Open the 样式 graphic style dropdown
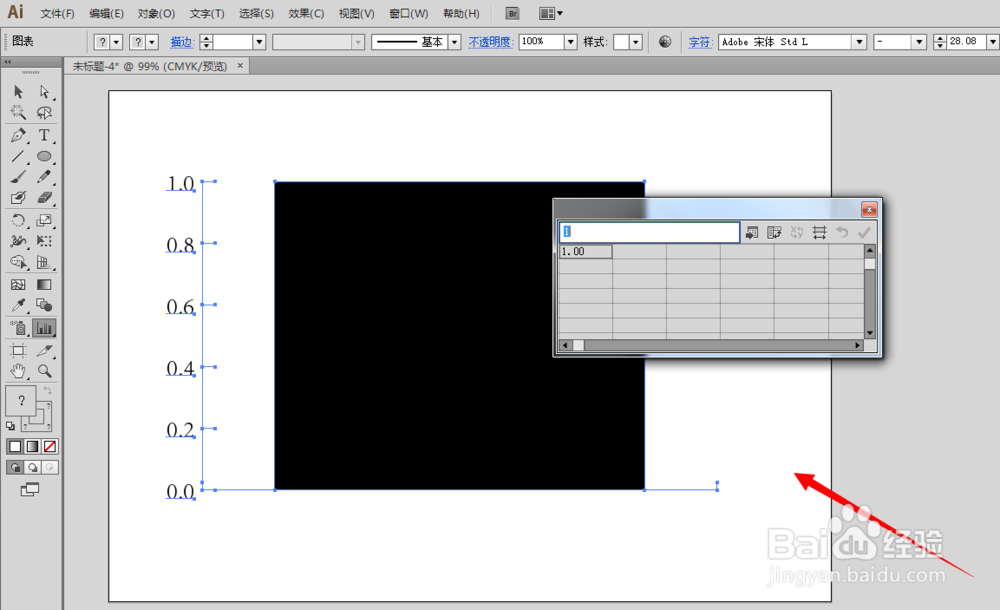 coord(636,42)
